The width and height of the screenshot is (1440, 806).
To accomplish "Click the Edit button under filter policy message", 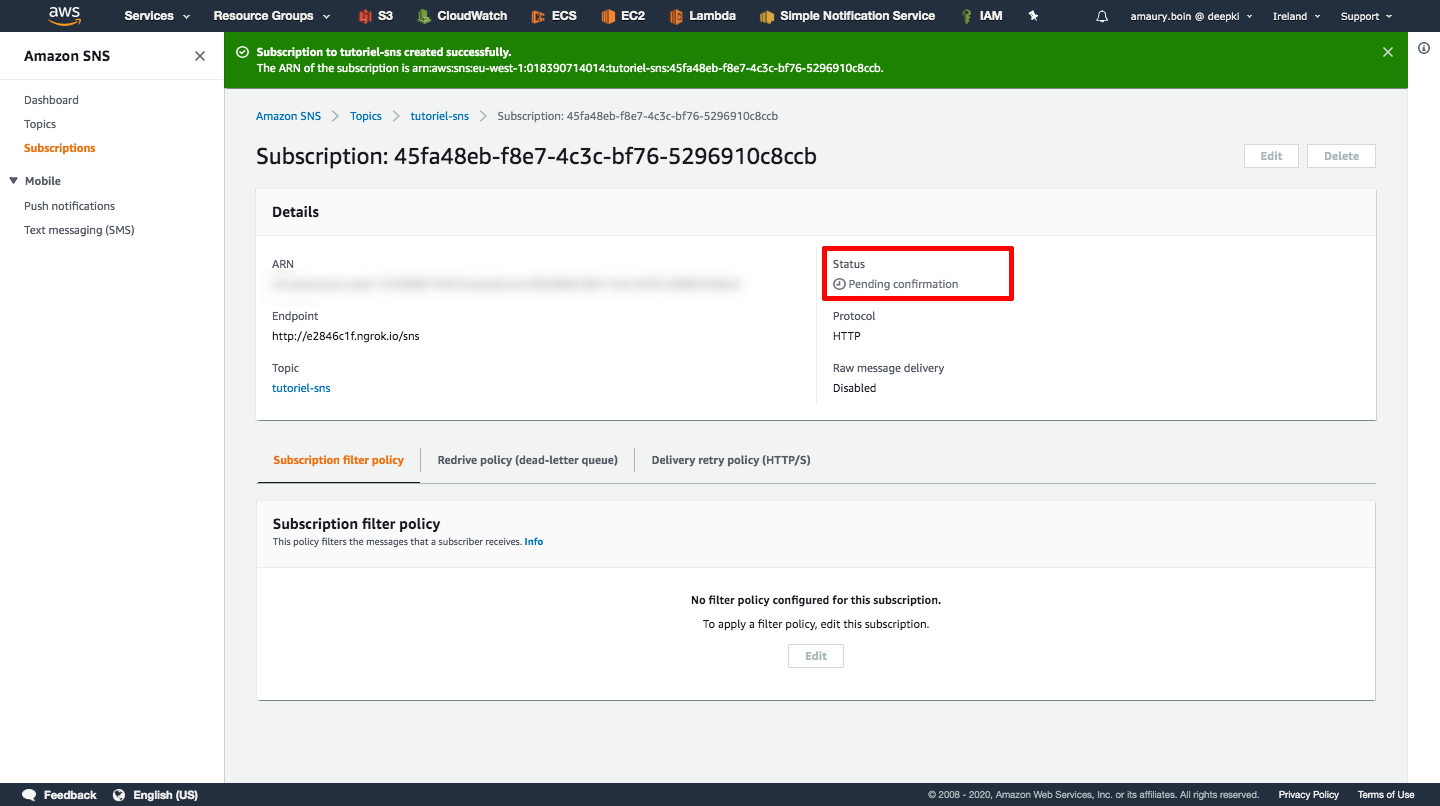I will click(816, 656).
